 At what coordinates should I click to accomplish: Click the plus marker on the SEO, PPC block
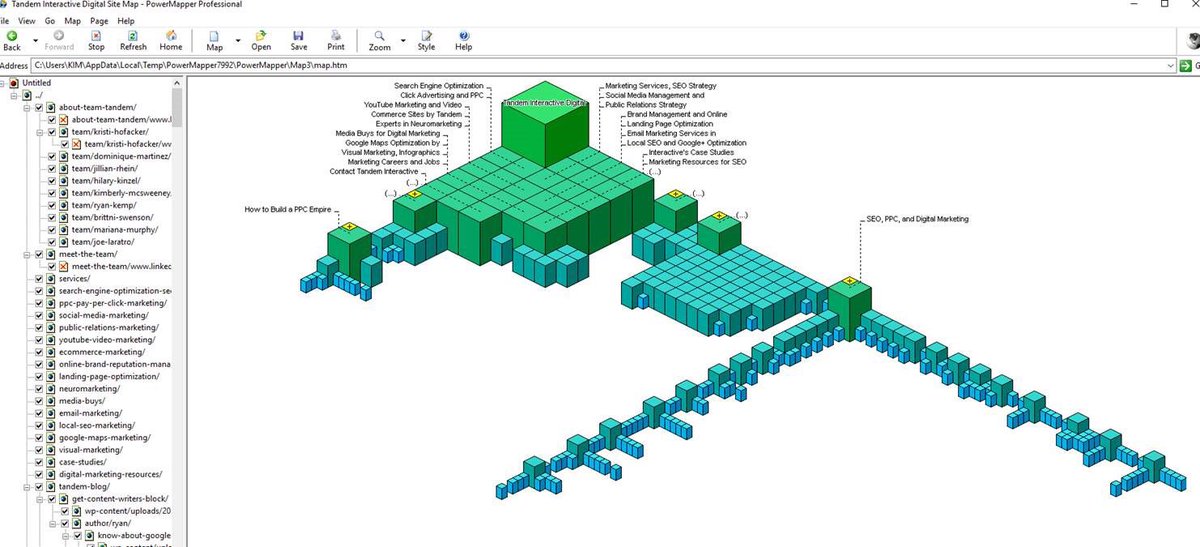click(849, 281)
